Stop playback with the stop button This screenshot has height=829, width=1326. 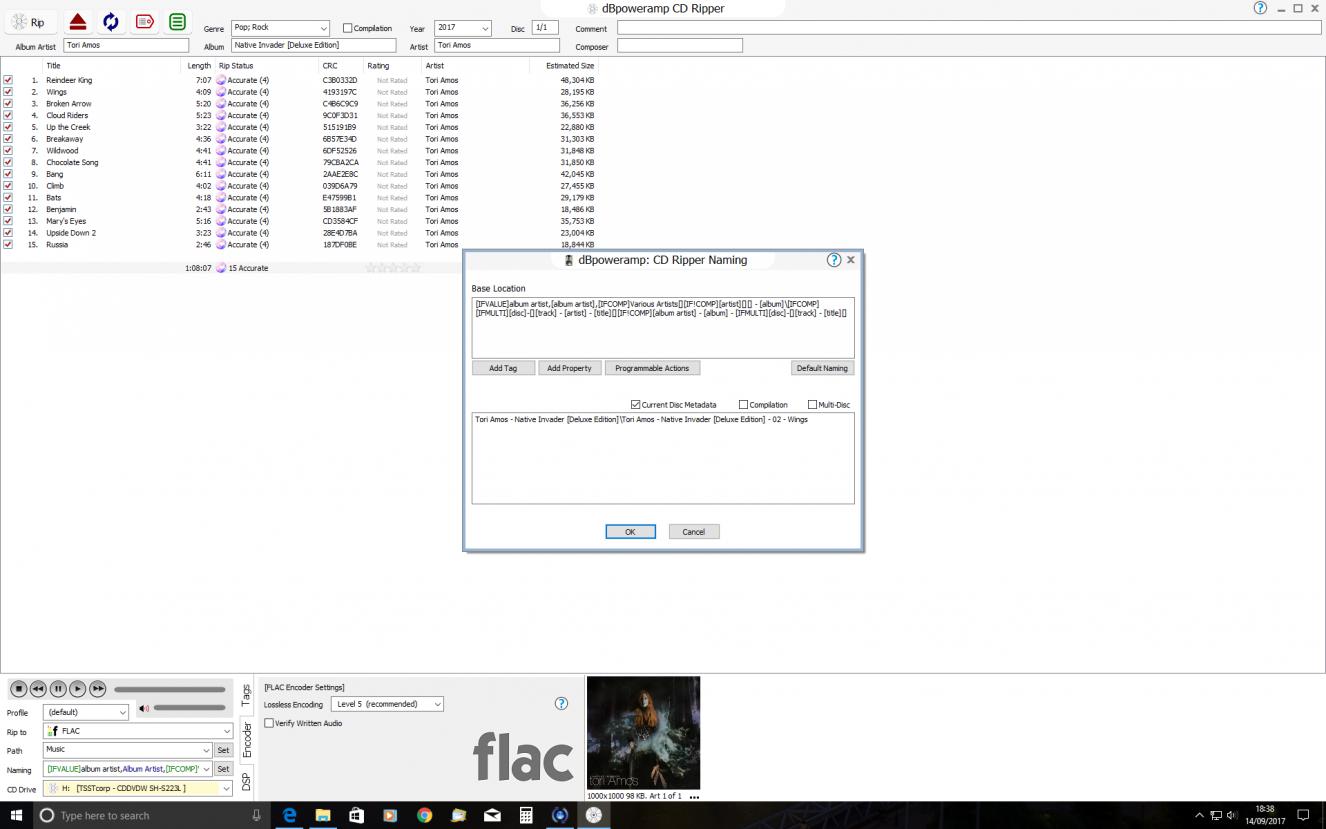[x=18, y=689]
